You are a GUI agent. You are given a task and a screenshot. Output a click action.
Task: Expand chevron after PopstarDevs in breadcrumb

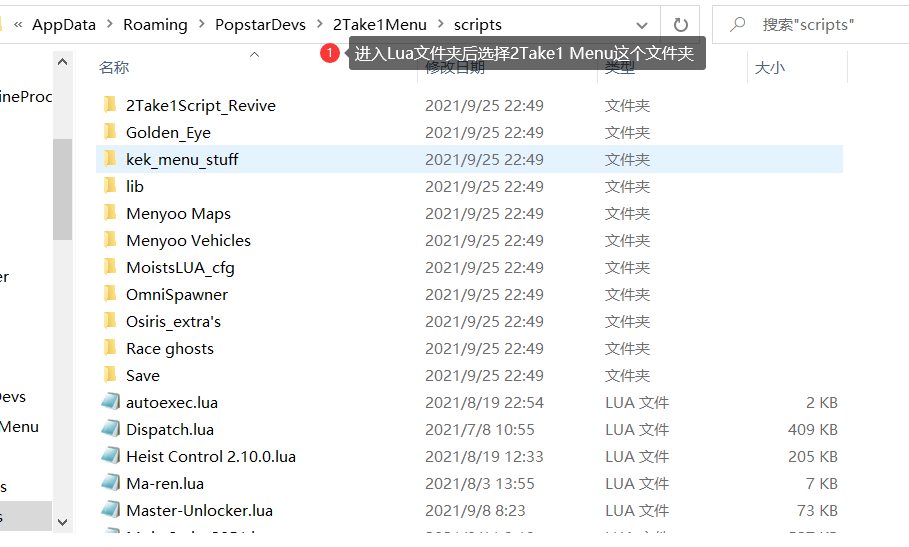pos(319,24)
